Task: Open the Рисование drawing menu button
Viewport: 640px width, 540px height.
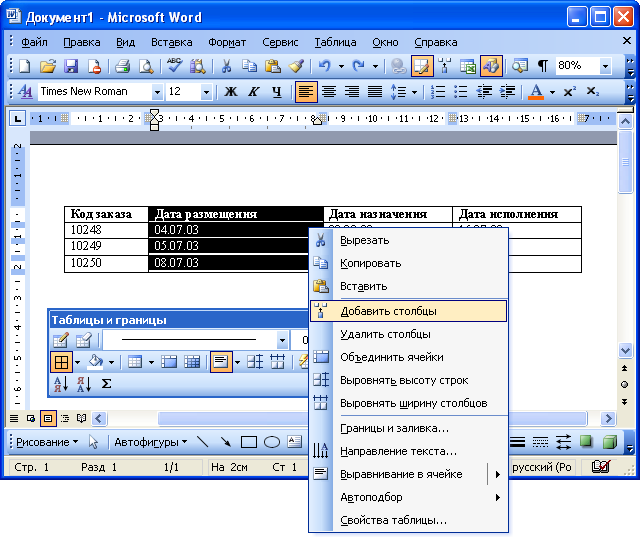Action: (x=47, y=442)
